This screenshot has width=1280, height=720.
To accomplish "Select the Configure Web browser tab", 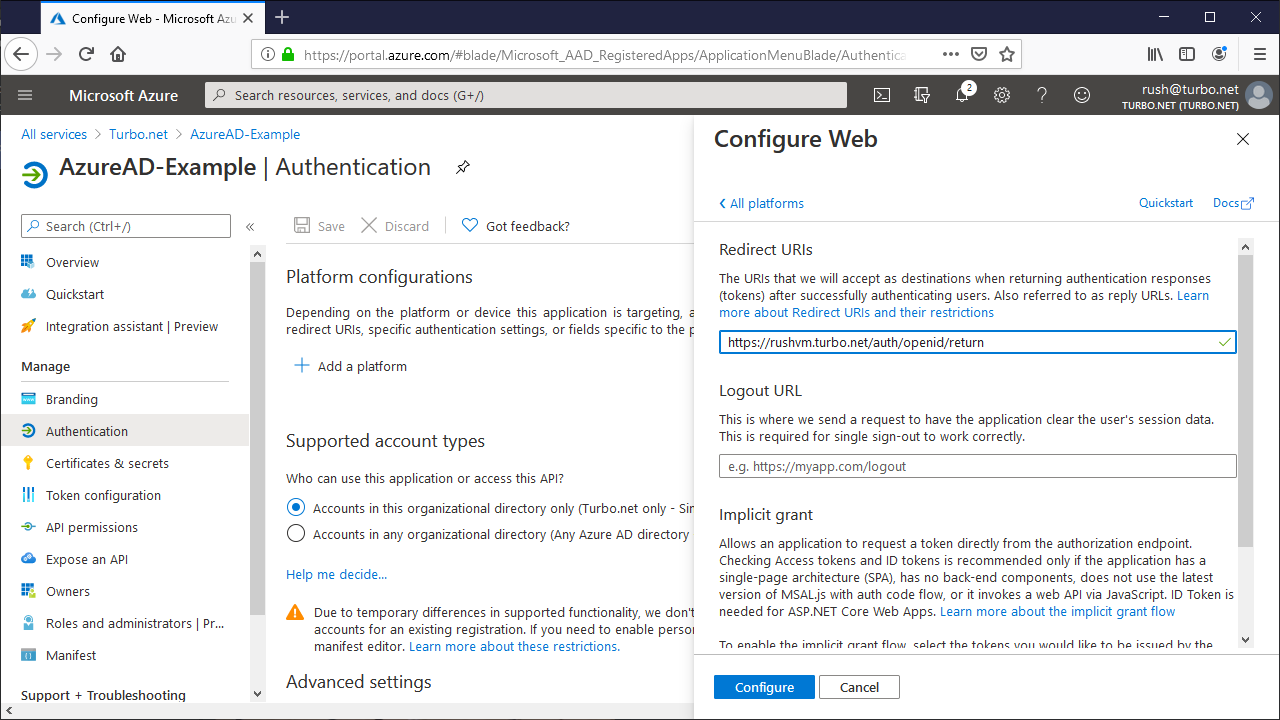I will [140, 17].
